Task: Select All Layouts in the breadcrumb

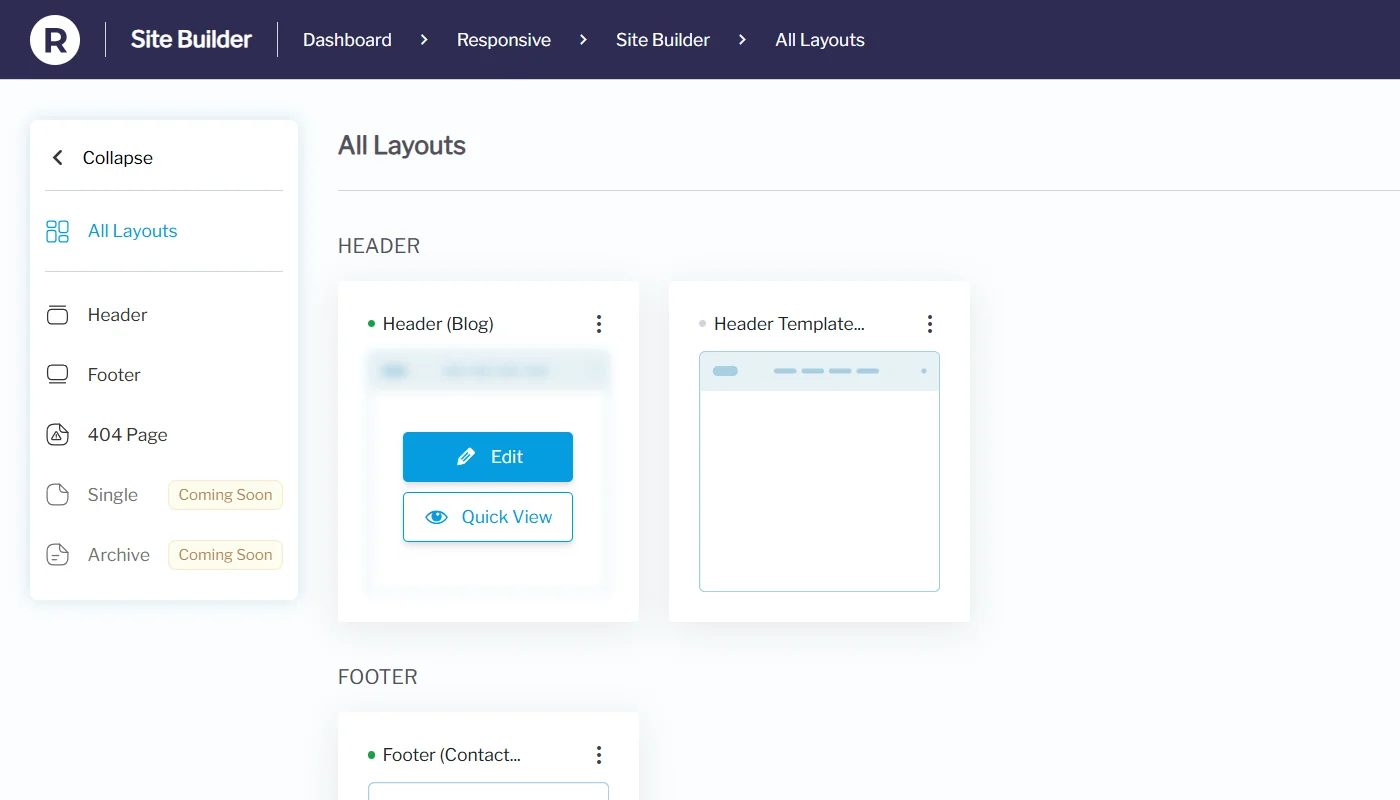Action: [820, 40]
